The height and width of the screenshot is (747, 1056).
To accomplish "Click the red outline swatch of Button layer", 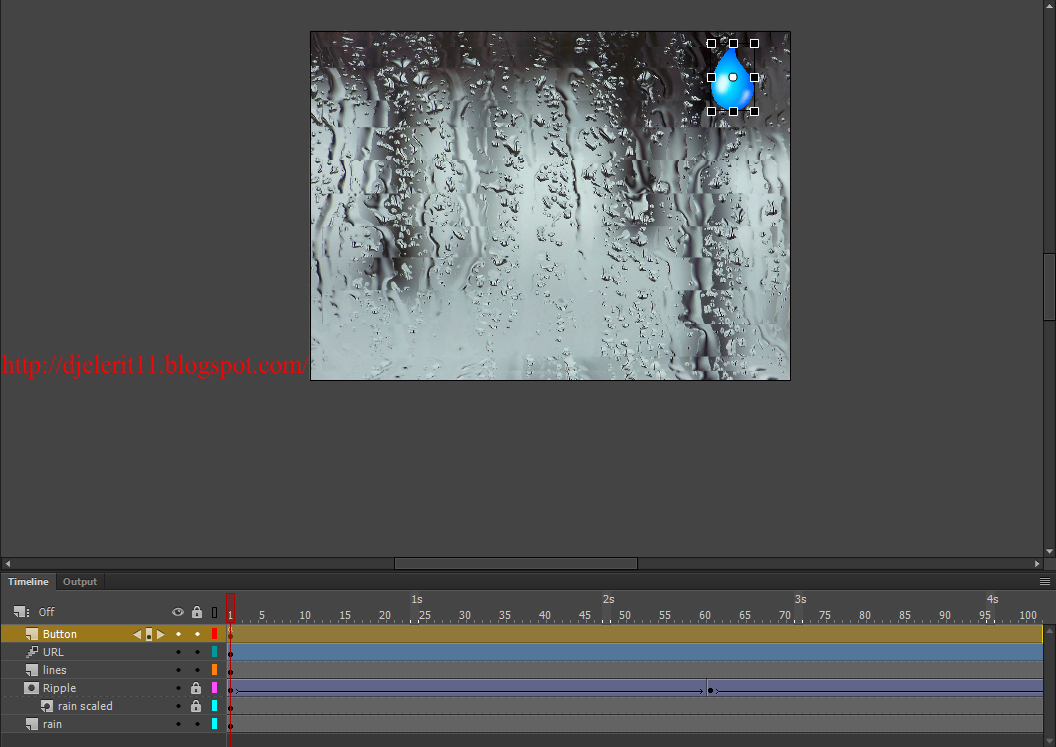I will pos(214,634).
